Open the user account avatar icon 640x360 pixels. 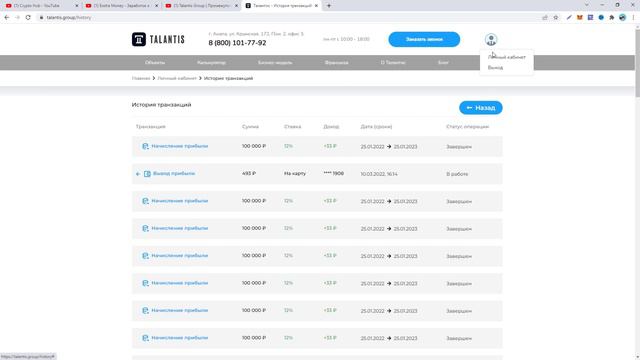point(491,40)
